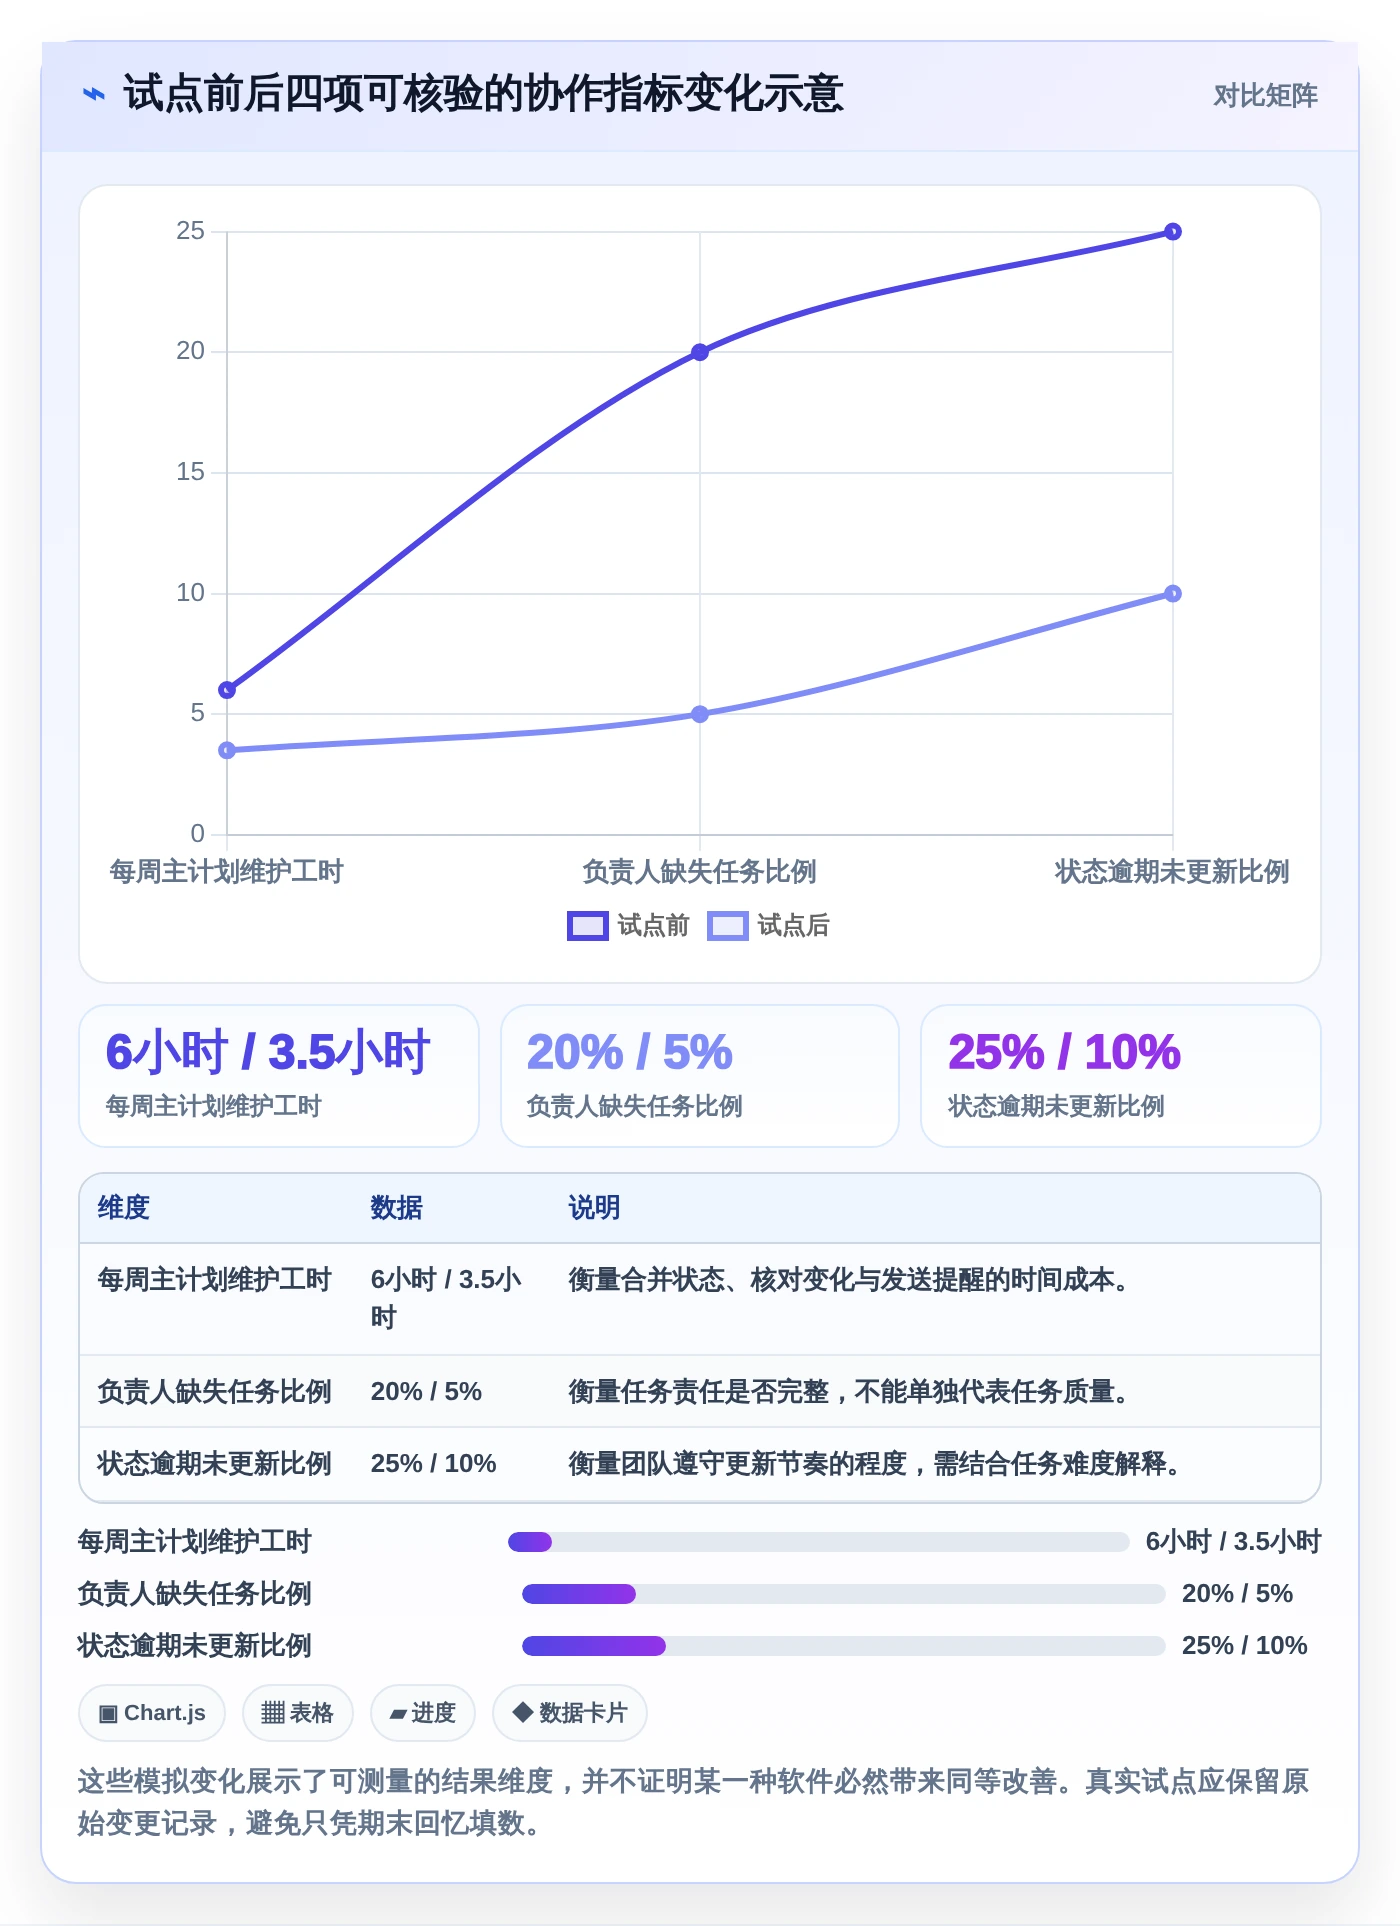
Task: Click the 数据卡片 chip
Action: pos(570,1713)
